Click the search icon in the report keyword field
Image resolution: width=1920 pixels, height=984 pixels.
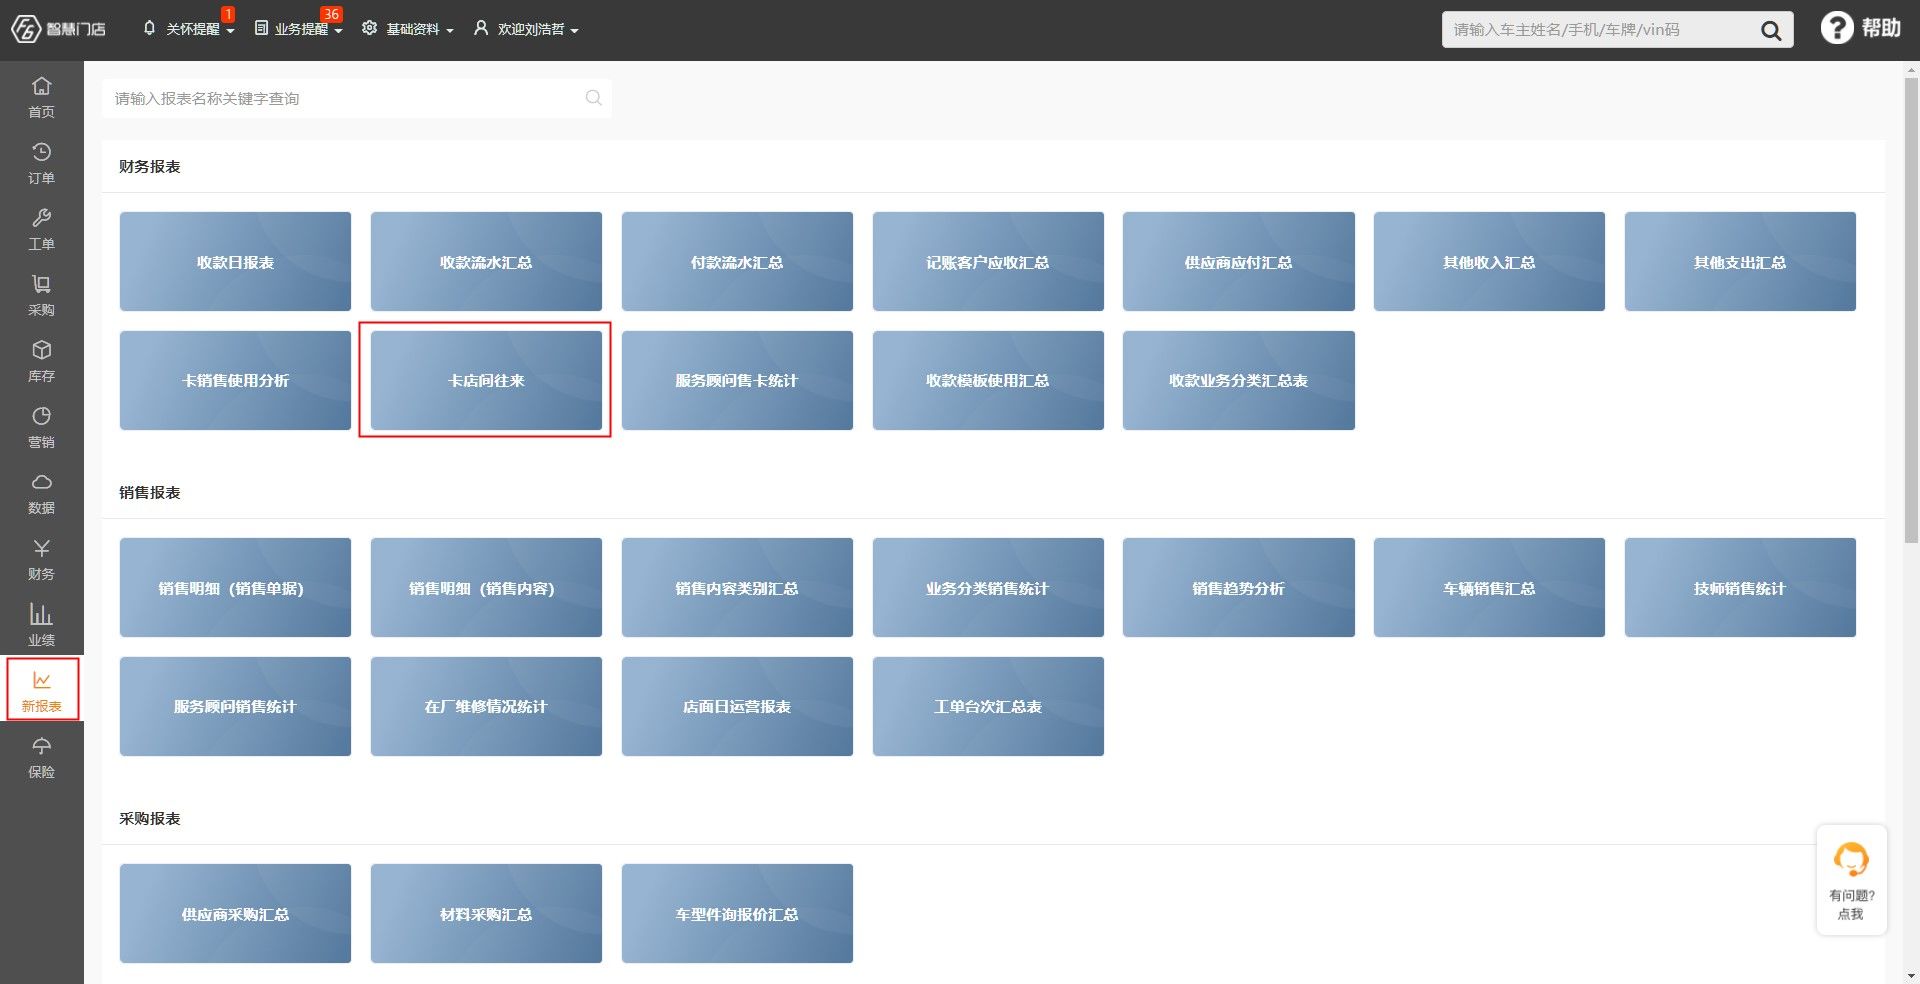593,98
